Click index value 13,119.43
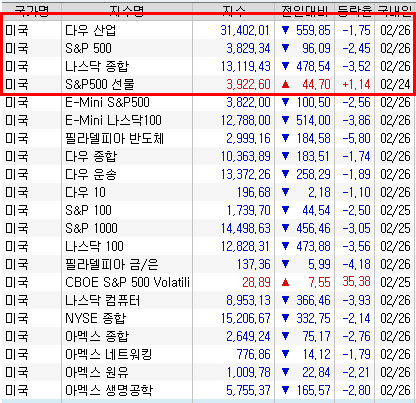Screen dimensions: 416x403 (x=246, y=66)
